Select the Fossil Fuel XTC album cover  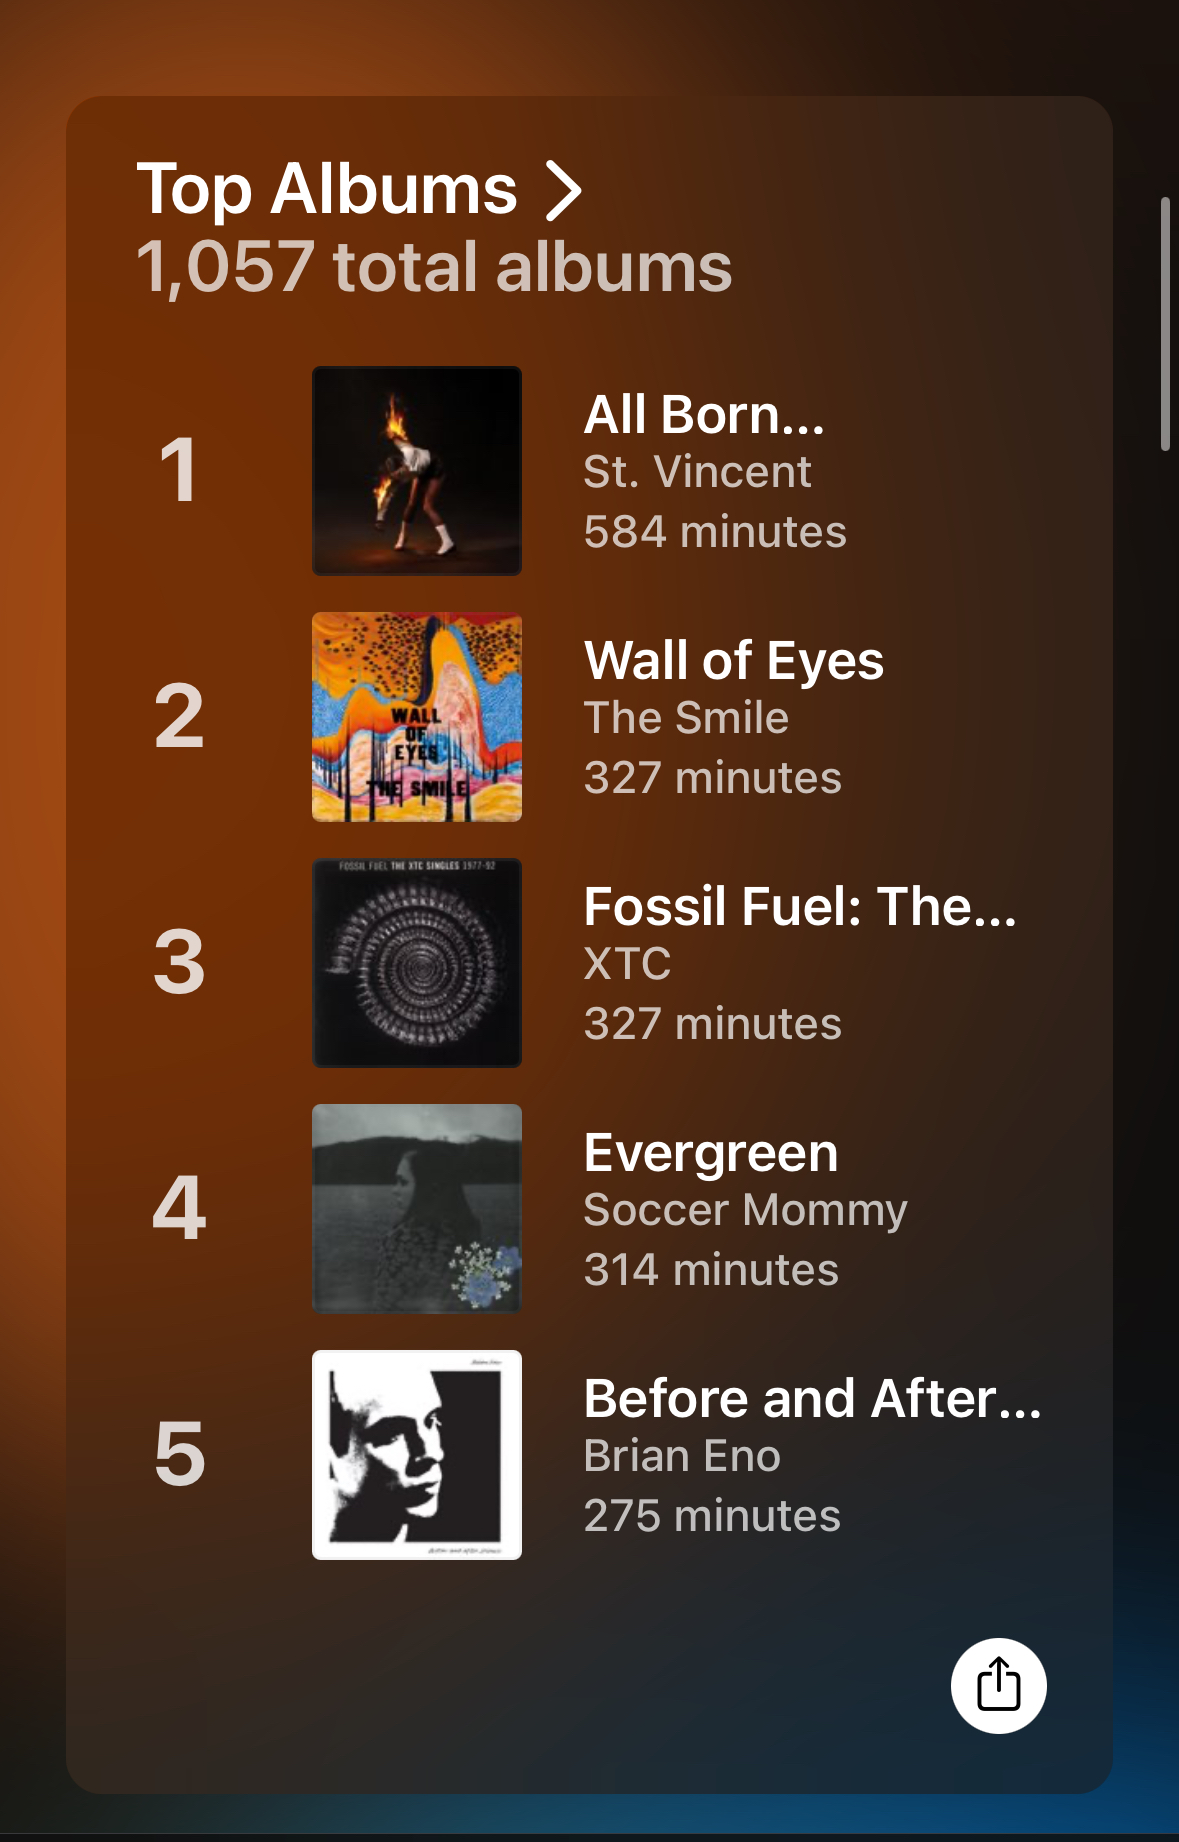[x=417, y=963]
